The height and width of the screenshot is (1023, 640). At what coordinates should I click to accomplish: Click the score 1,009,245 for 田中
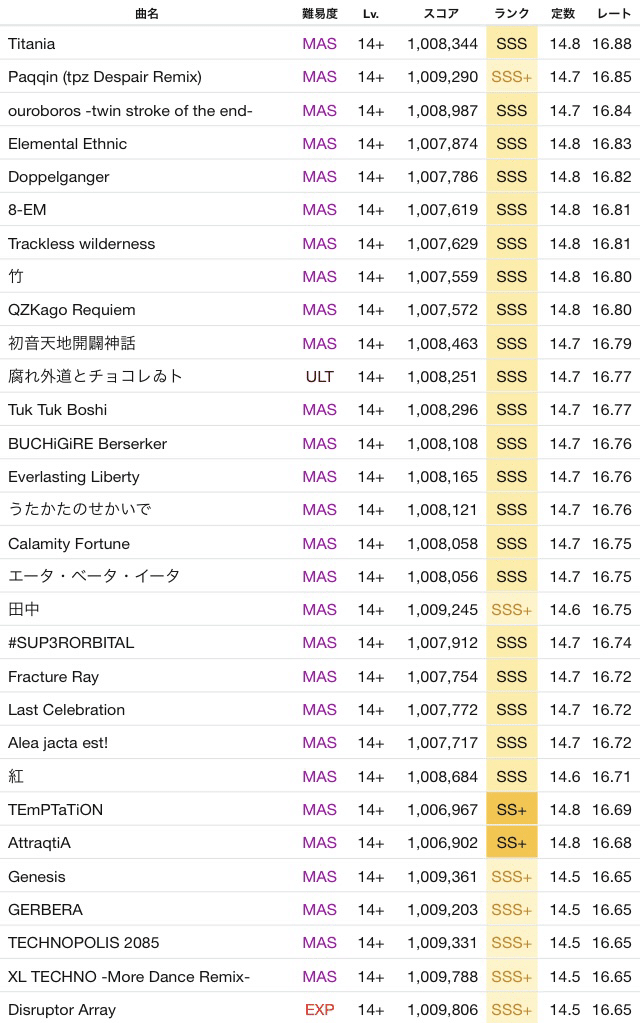(x=442, y=609)
